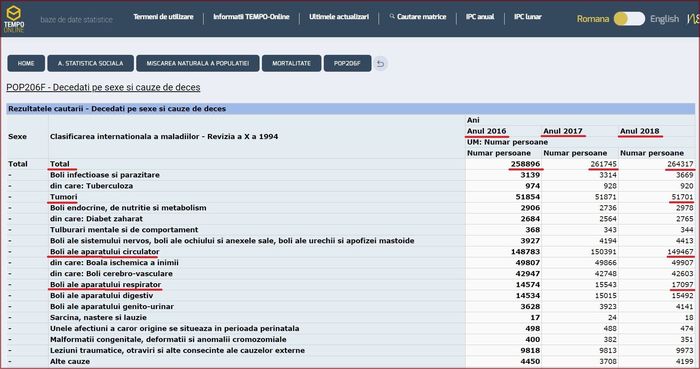
Task: Select IPC anual in top navigation
Action: coord(480,17)
